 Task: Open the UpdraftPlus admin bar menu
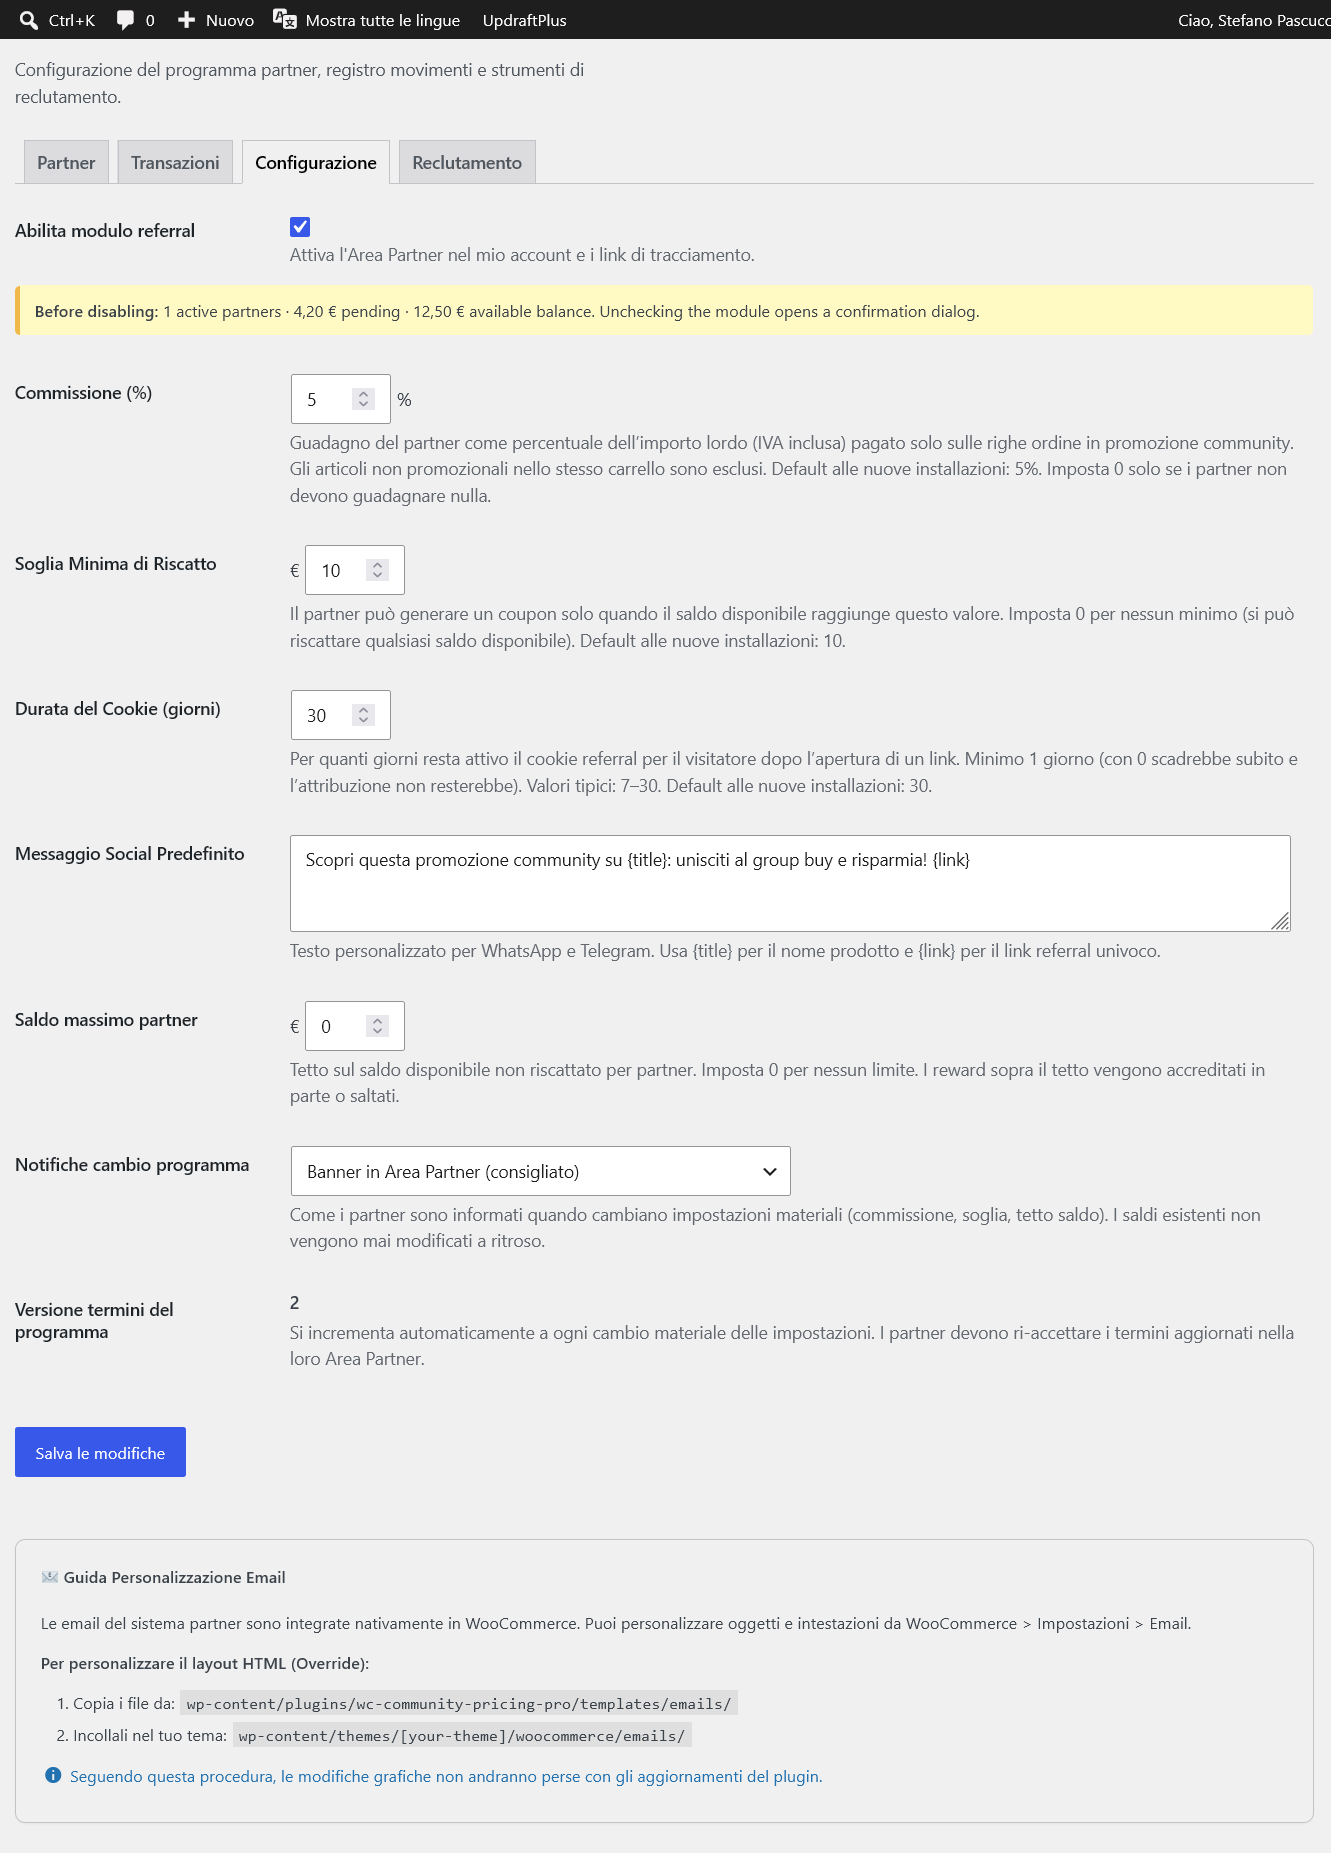coord(524,20)
